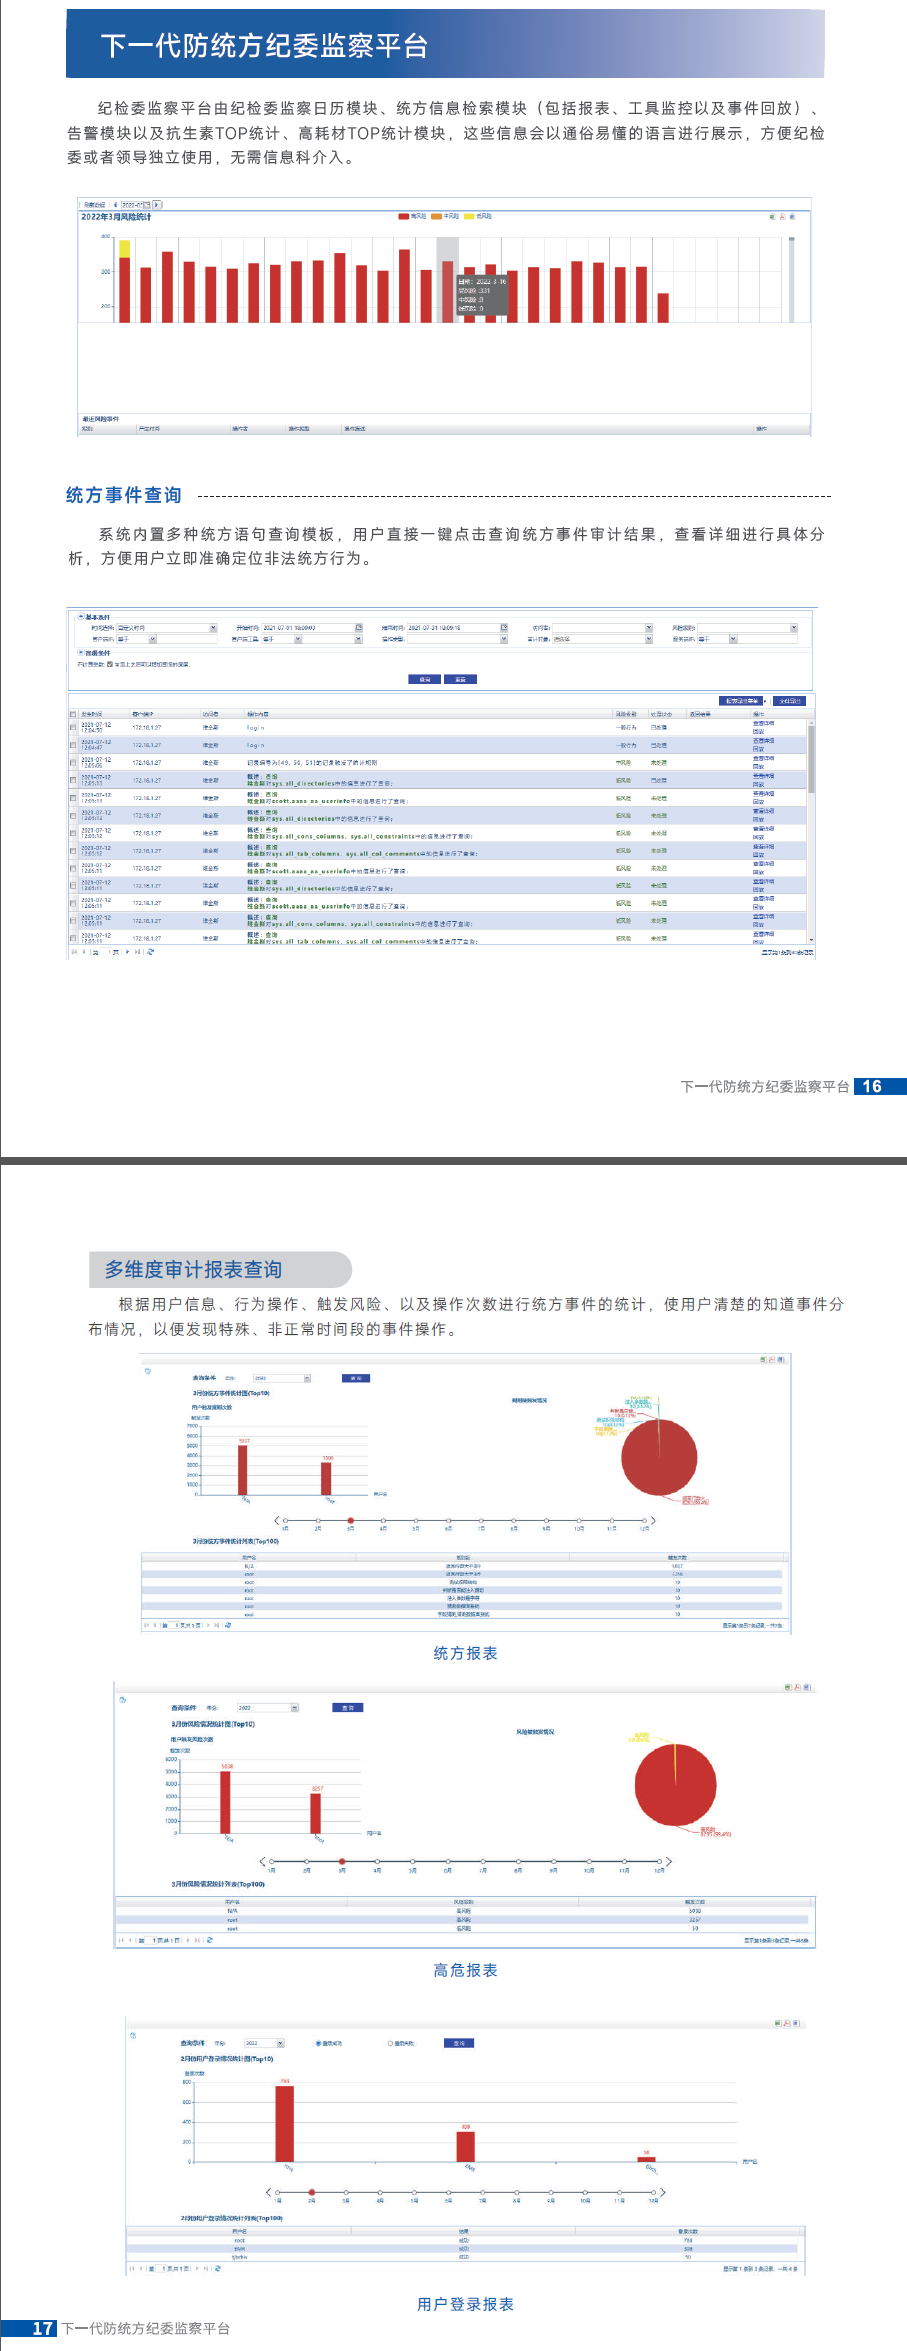Click Excel export icon above 统方报表 chart
This screenshot has width=907, height=2351.
pos(763,1359)
